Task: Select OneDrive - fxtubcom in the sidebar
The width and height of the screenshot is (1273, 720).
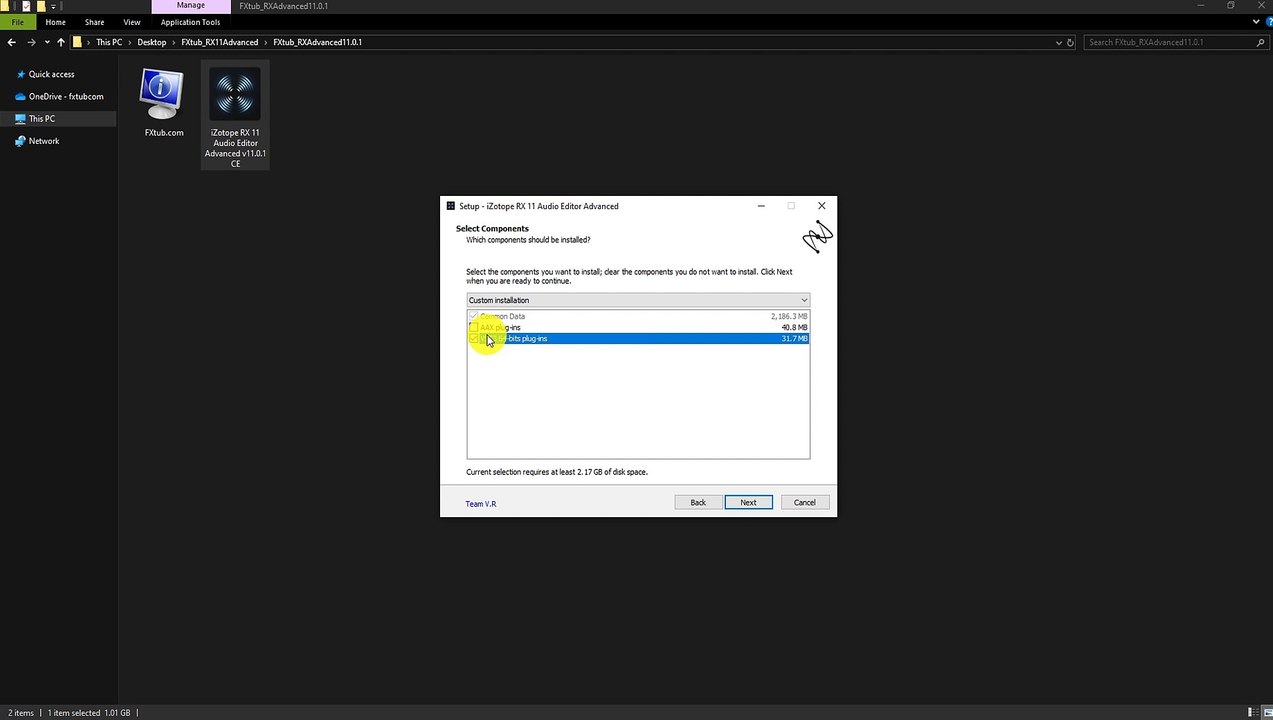Action: [x=66, y=97]
